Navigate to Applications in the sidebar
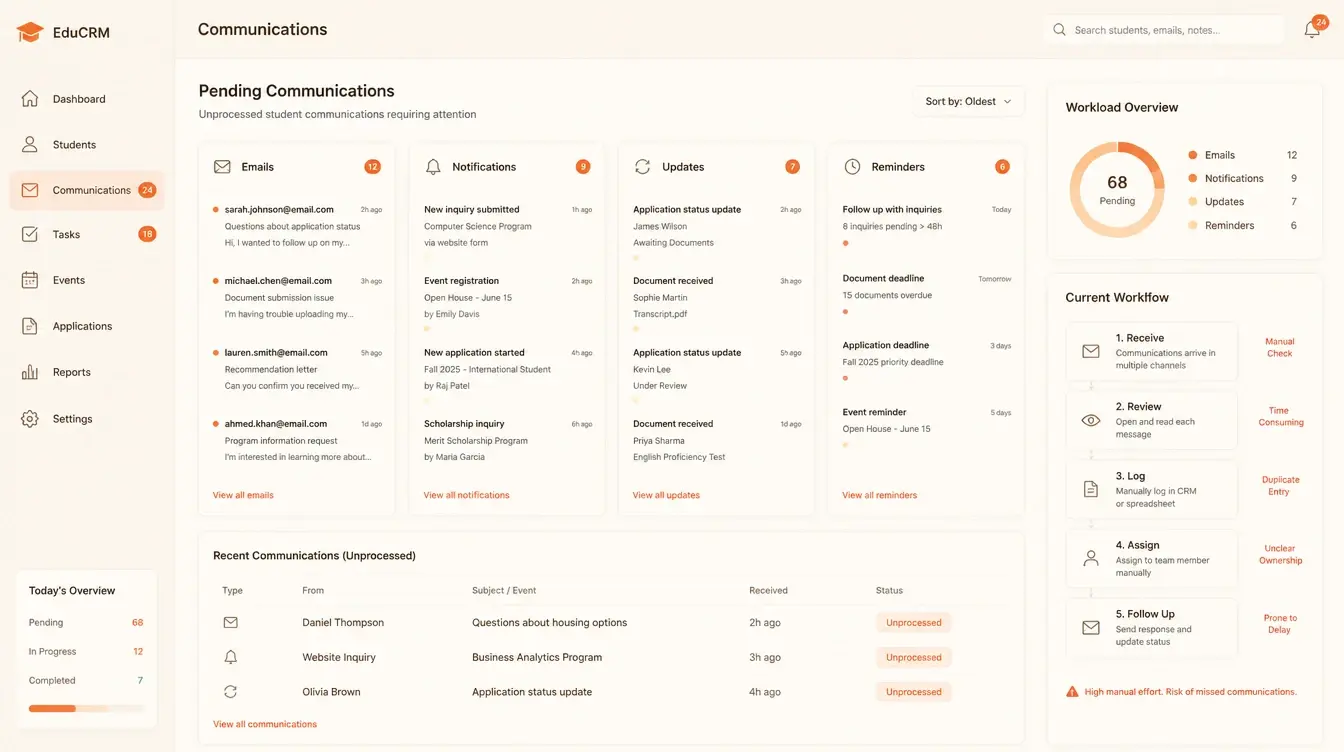This screenshot has width=1344, height=752. (86, 326)
